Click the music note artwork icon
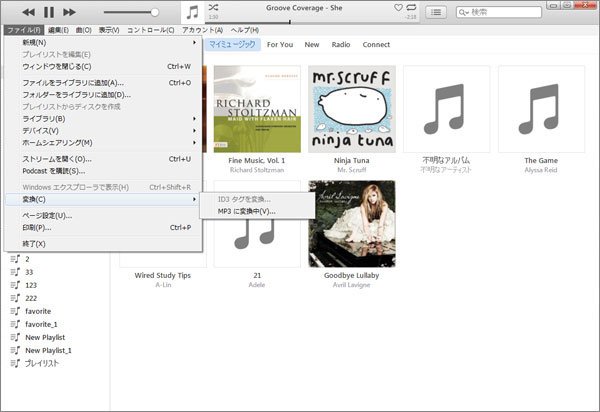Viewport: 600px width, 412px height. 192,12
